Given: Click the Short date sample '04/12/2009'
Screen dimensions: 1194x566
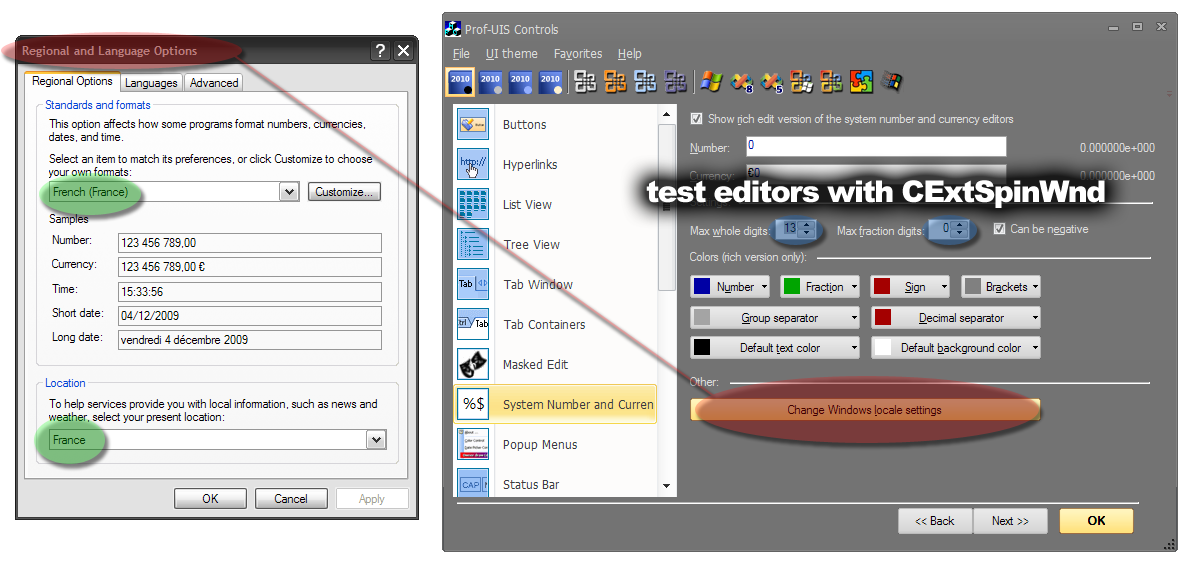Looking at the screenshot, I should pyautogui.click(x=250, y=315).
